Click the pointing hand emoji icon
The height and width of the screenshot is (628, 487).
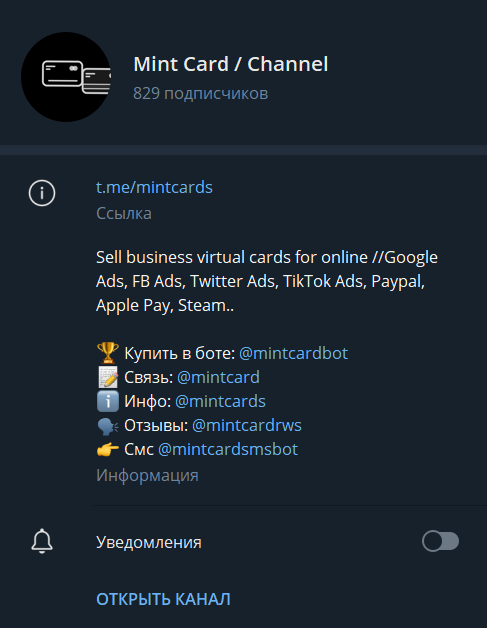tap(108, 449)
